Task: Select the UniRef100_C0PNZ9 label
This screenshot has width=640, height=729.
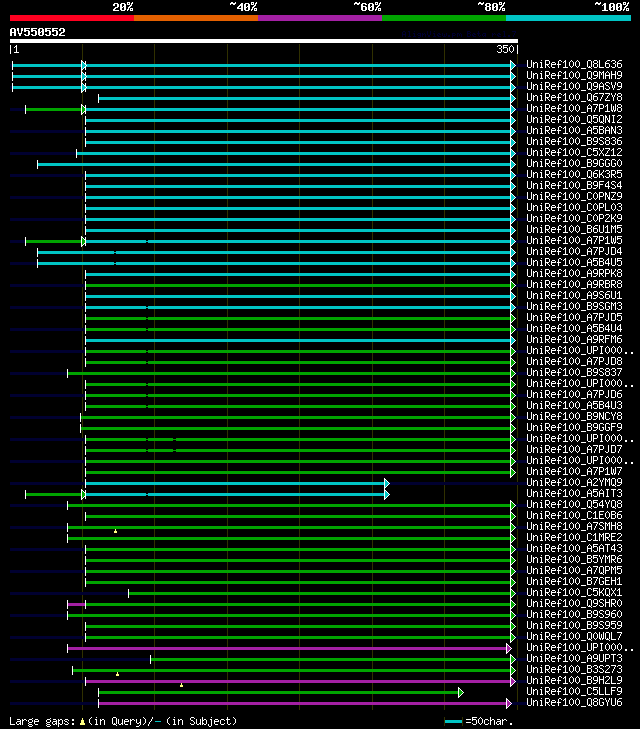Action: point(574,197)
